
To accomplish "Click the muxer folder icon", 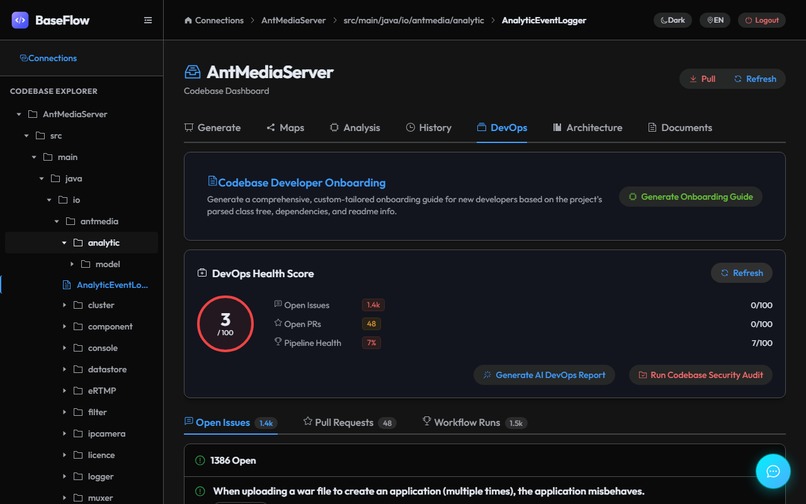I will (x=78, y=498).
